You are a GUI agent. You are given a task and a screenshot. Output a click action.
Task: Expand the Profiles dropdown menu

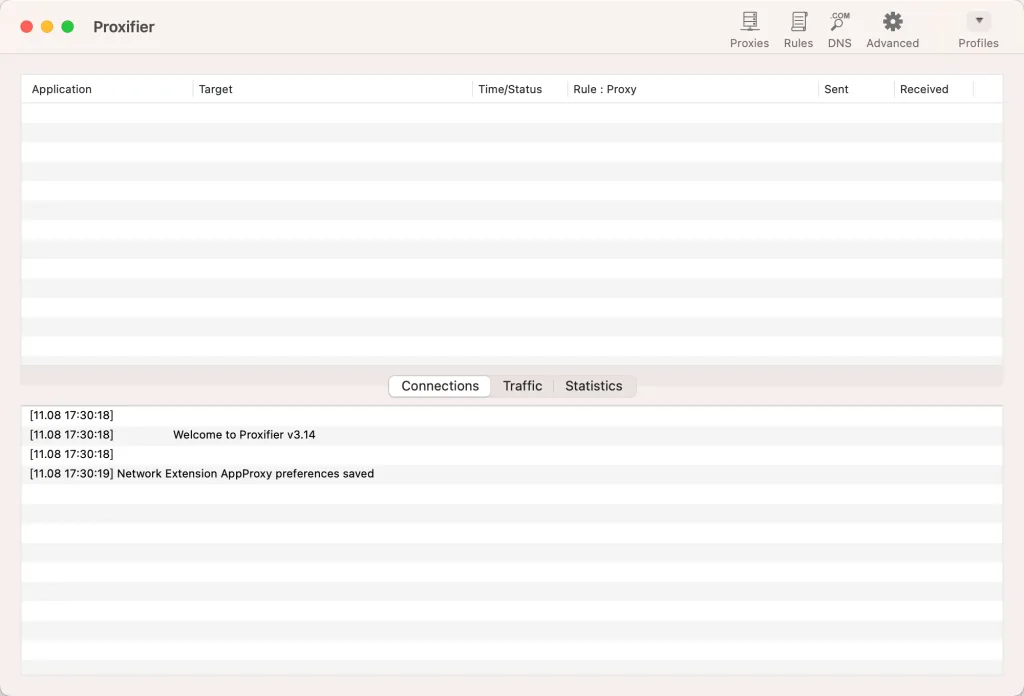[978, 22]
